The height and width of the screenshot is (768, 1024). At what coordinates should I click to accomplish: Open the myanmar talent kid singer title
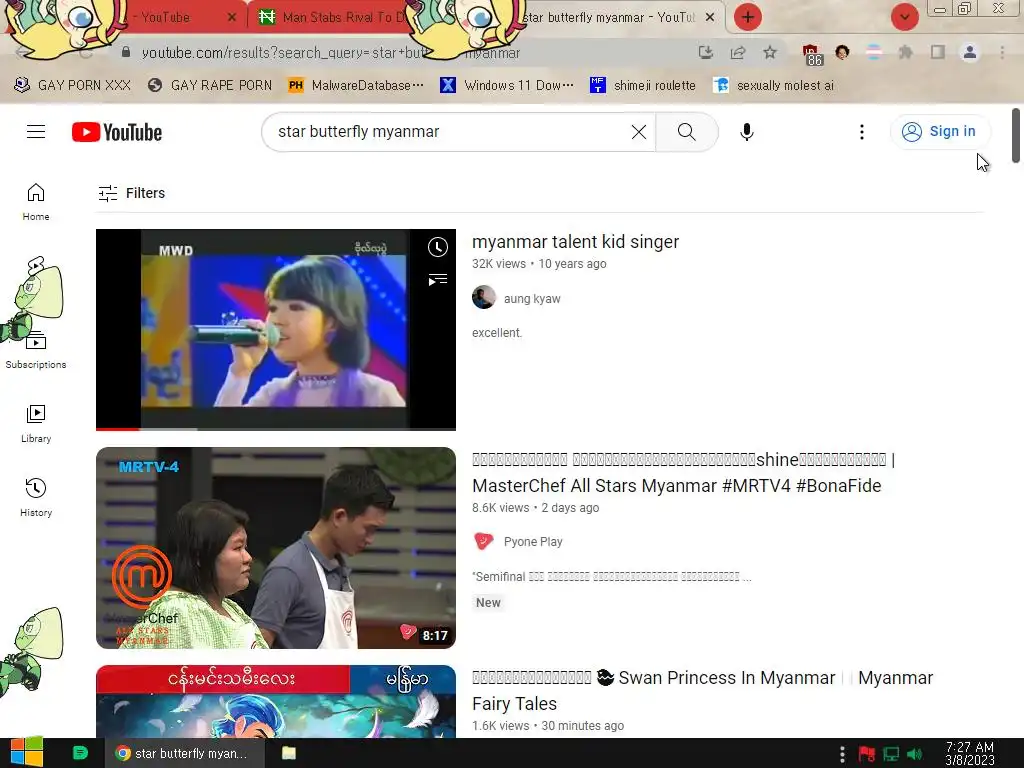(575, 242)
